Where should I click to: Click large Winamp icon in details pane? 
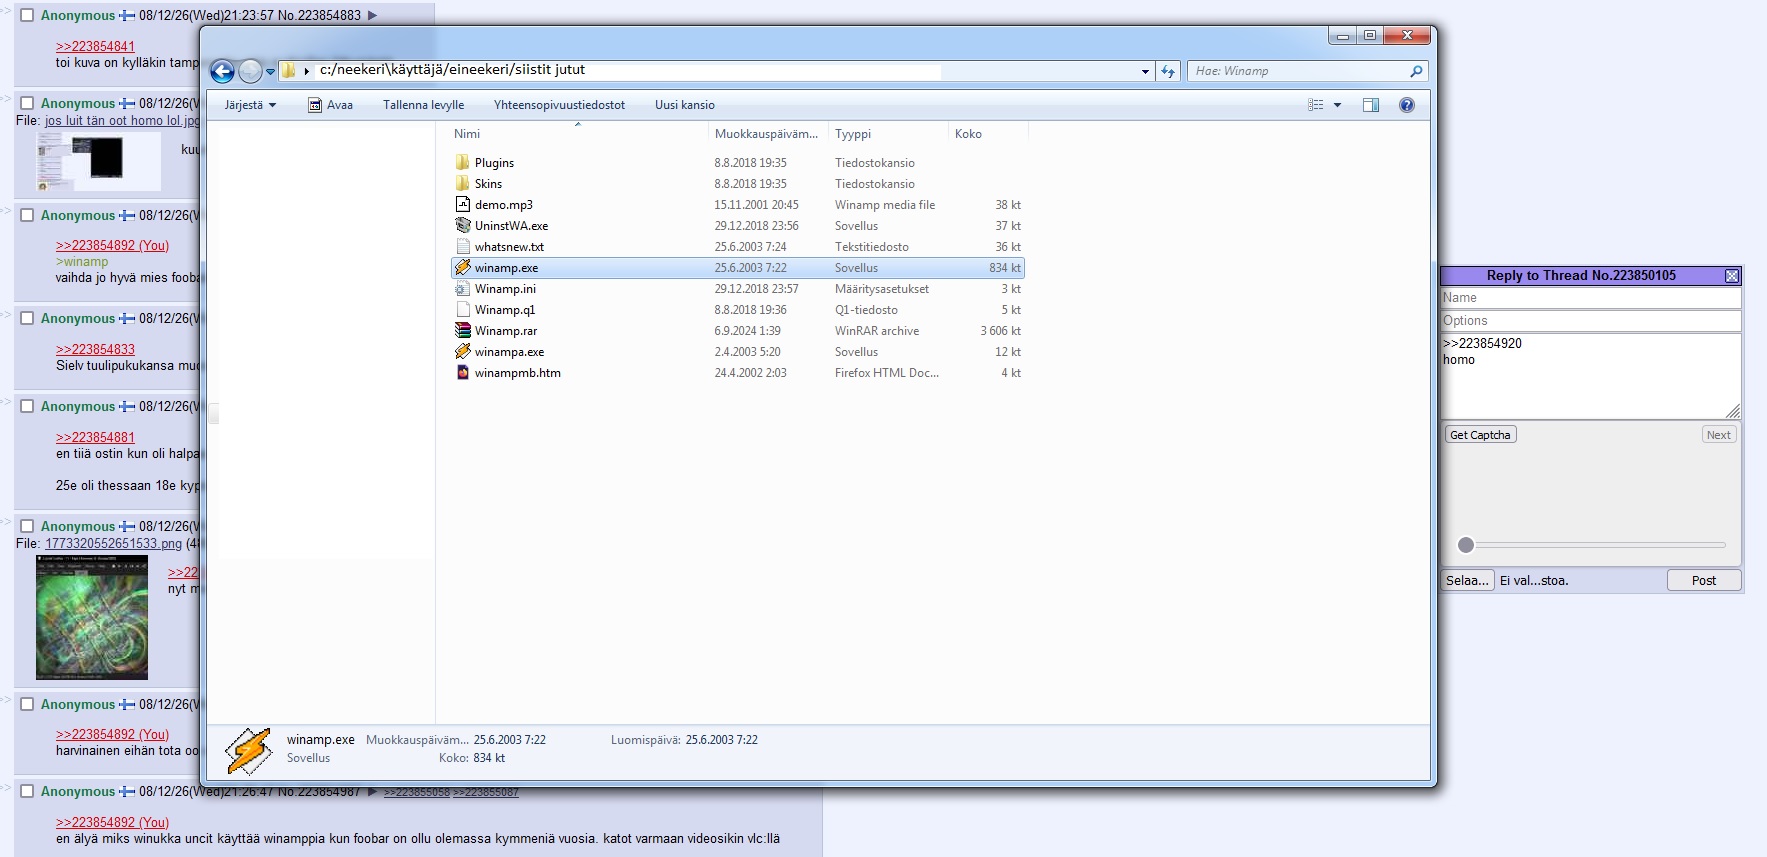click(x=248, y=751)
